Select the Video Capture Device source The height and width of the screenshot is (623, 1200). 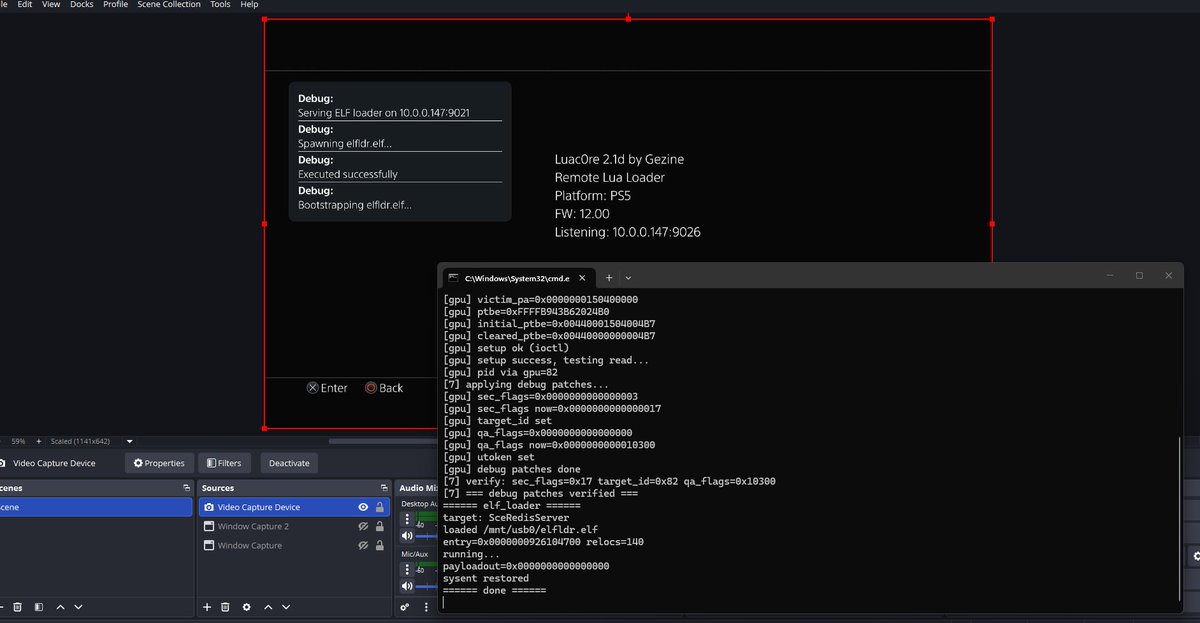294,507
